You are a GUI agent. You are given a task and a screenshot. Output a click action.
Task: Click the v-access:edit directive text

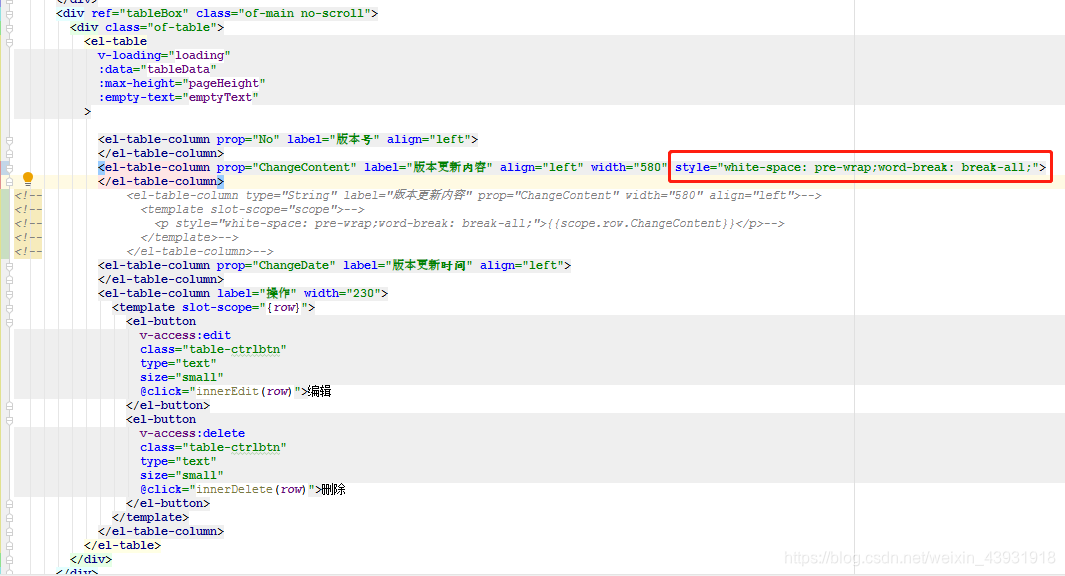tap(184, 335)
